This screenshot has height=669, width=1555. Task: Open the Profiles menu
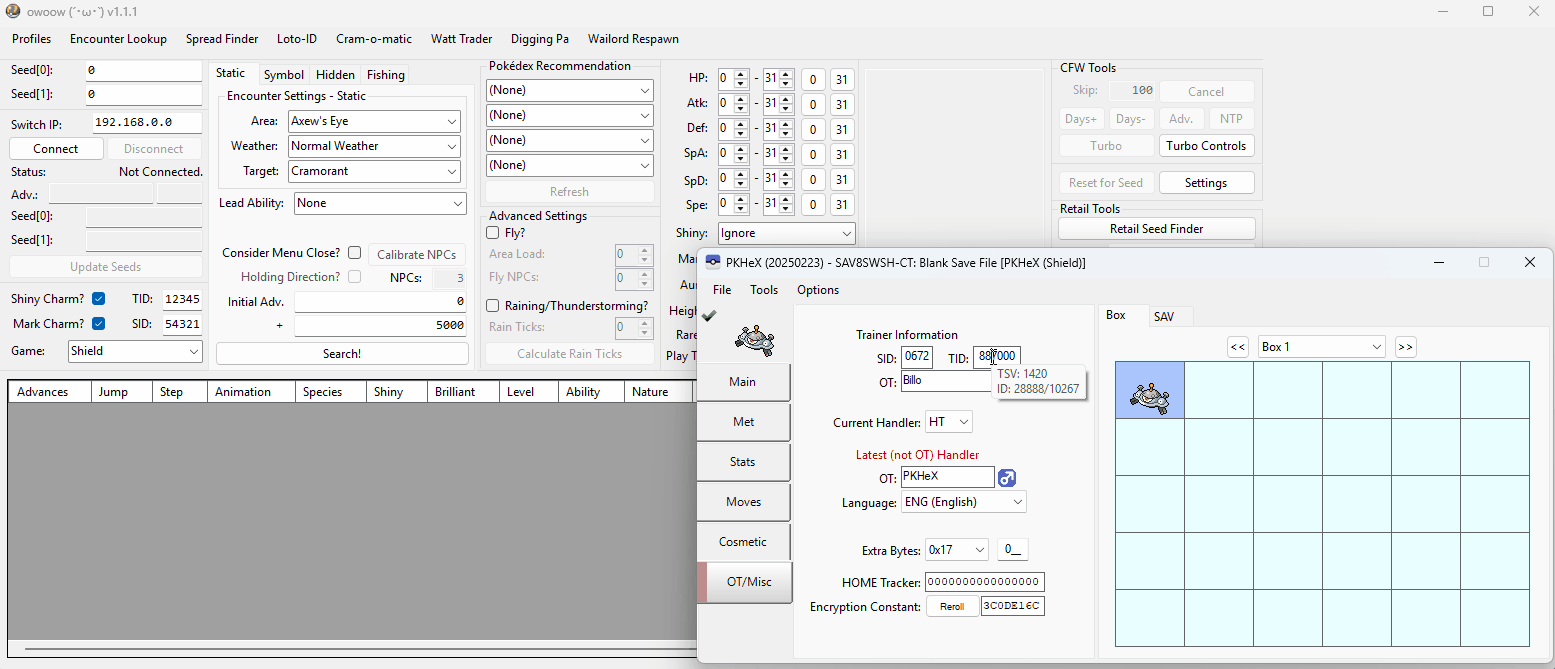32,39
